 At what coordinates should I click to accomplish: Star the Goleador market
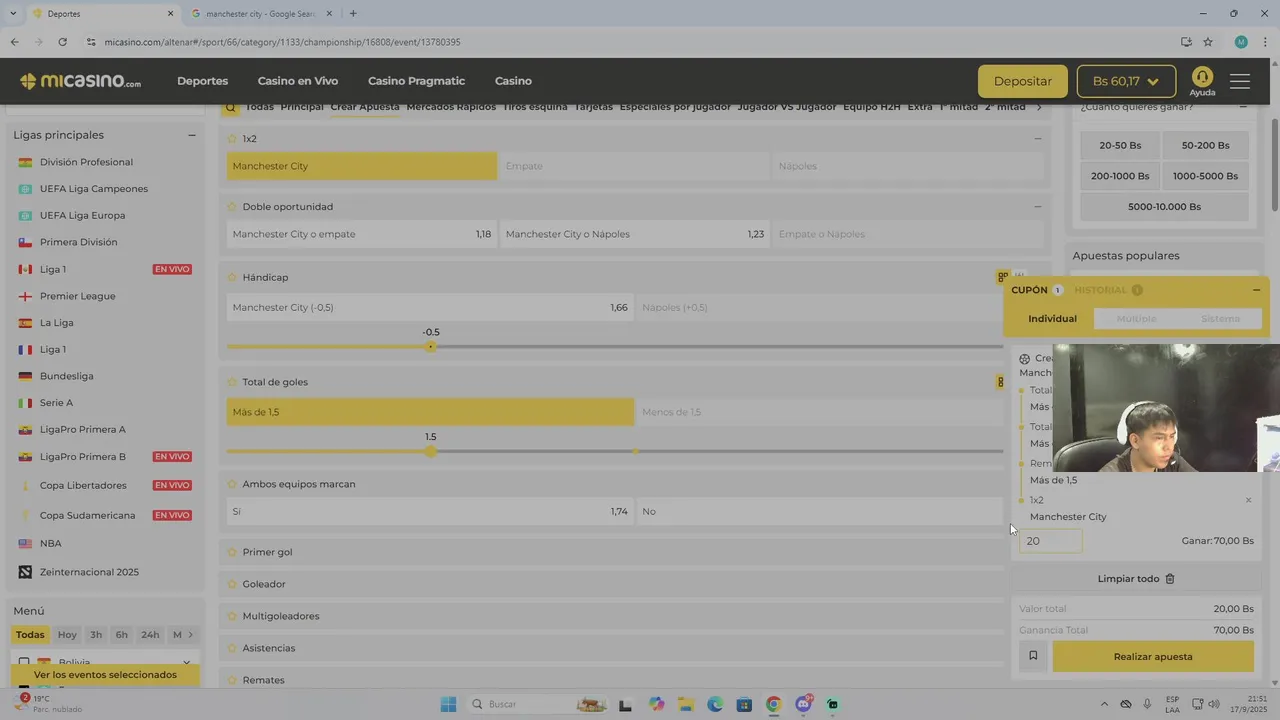click(x=232, y=584)
